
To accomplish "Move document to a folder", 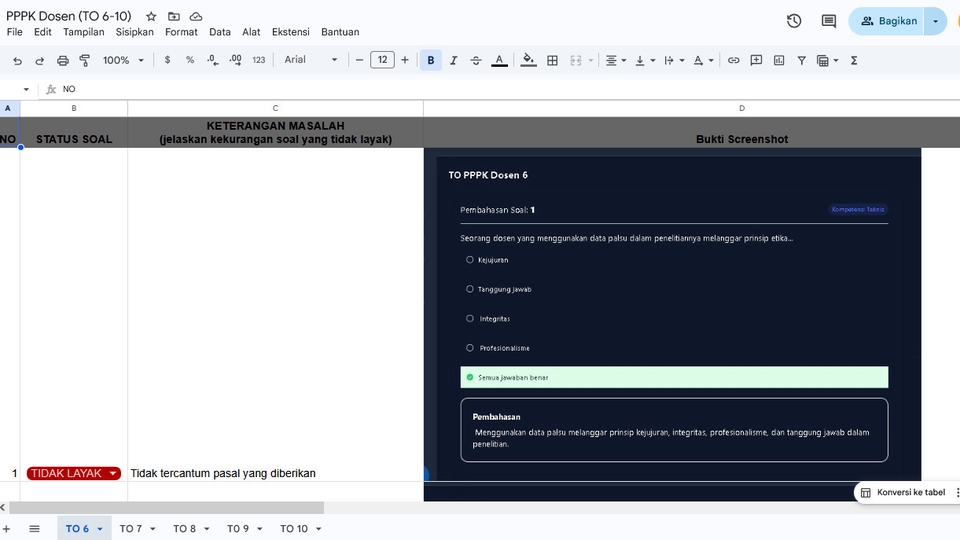I will coord(174,17).
